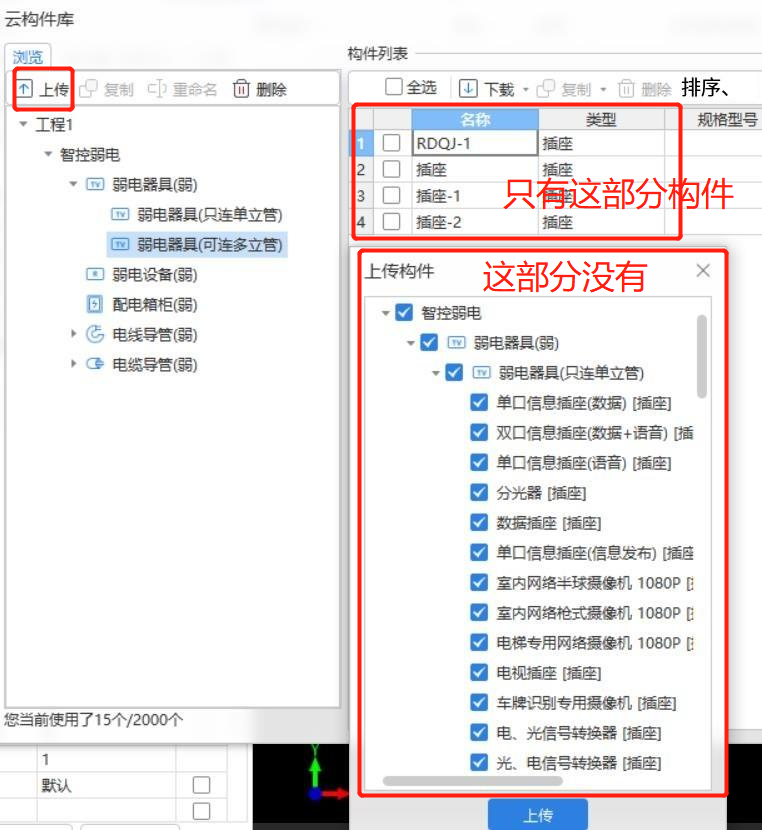
Task: Open the 下载 dropdown arrow
Action: tap(525, 89)
